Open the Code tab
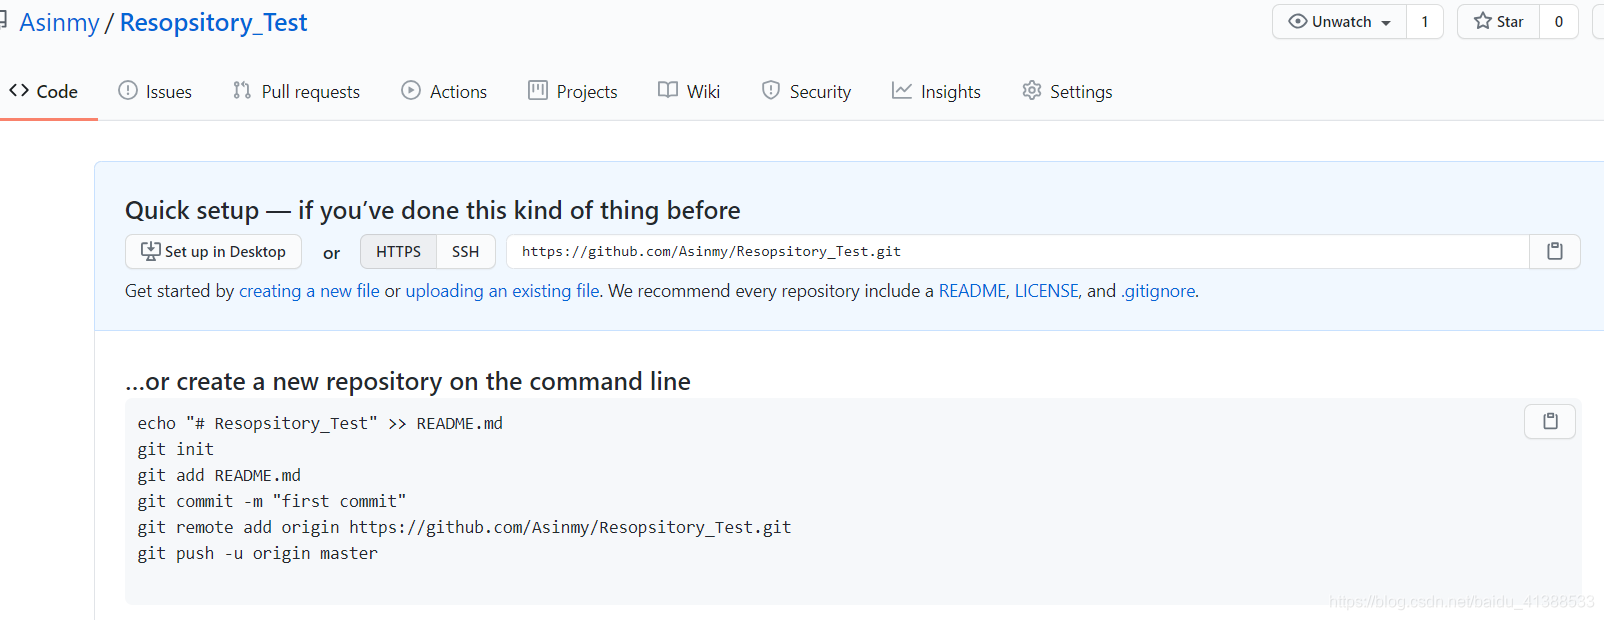This screenshot has height=620, width=1604. 44,91
